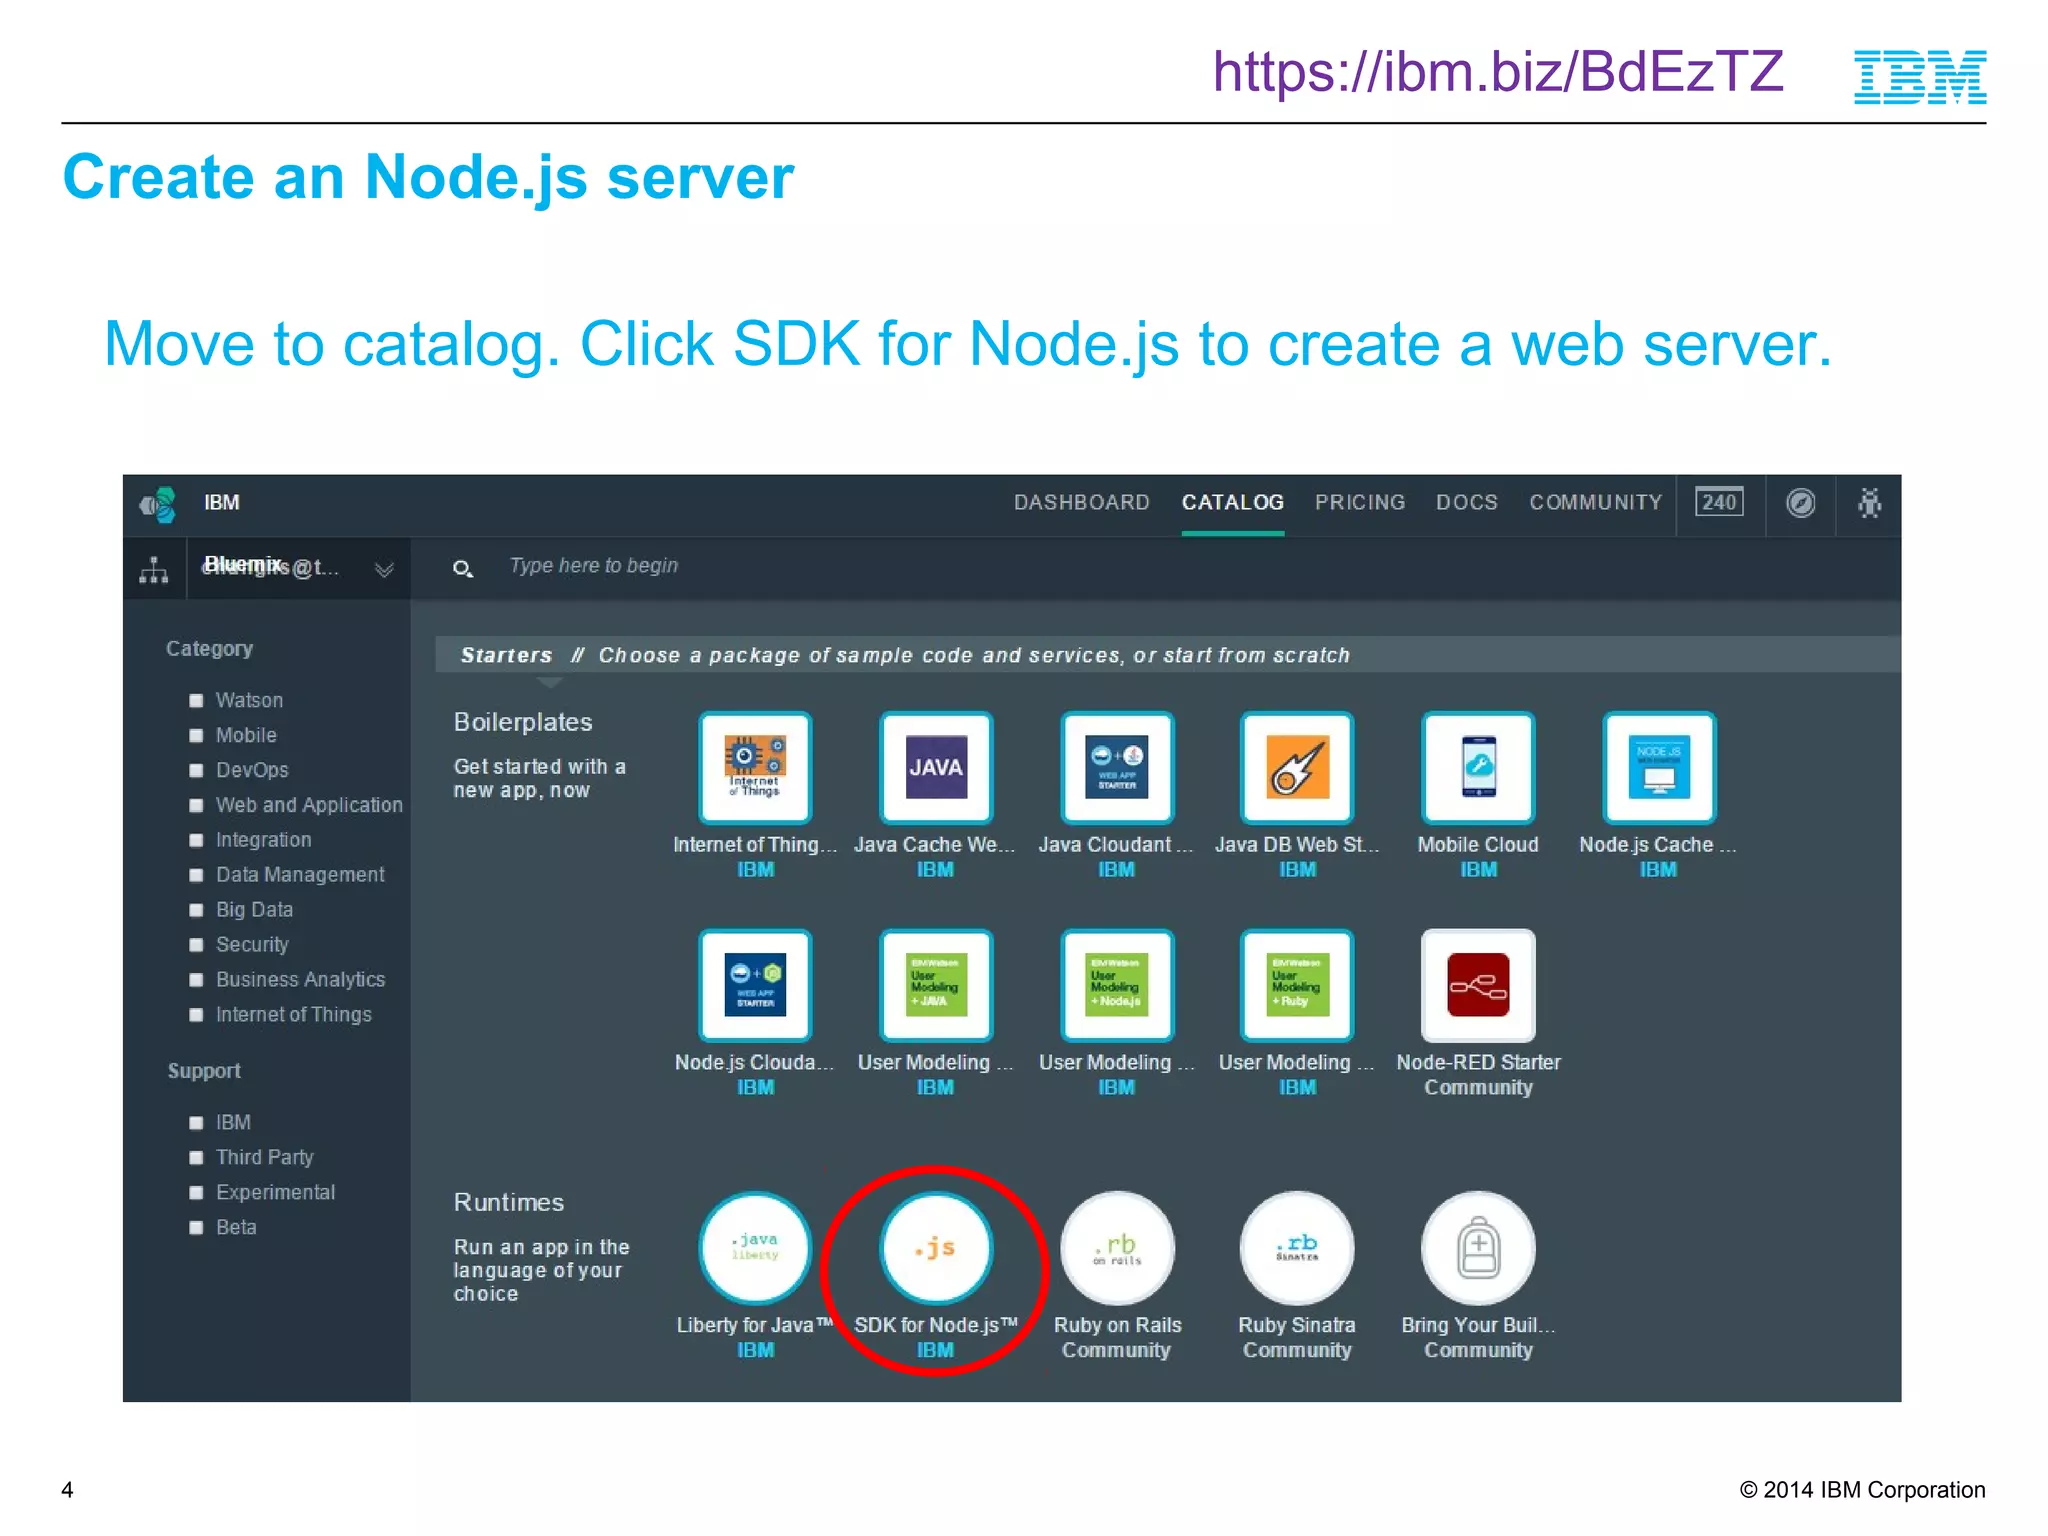
Task: Click the Starters section header bar
Action: point(1168,655)
